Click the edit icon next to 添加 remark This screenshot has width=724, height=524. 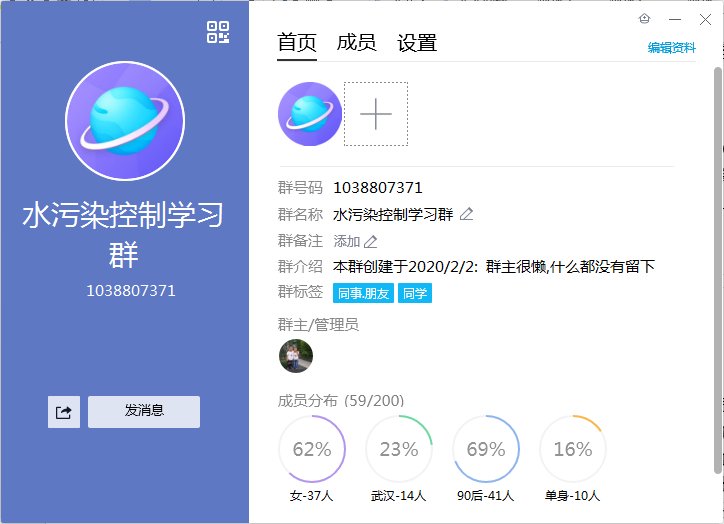(x=371, y=241)
